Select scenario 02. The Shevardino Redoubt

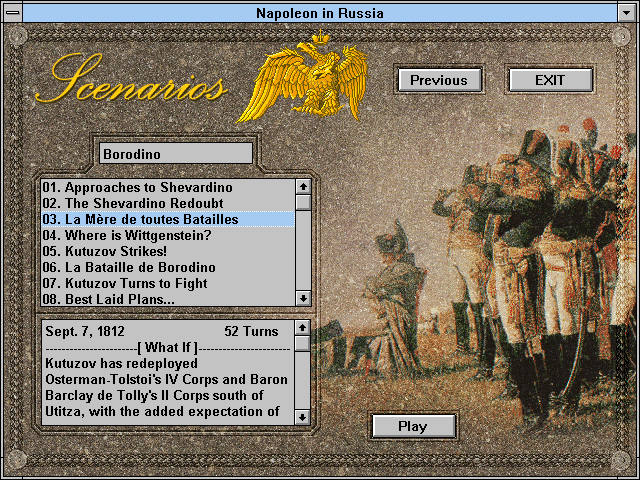click(x=168, y=203)
